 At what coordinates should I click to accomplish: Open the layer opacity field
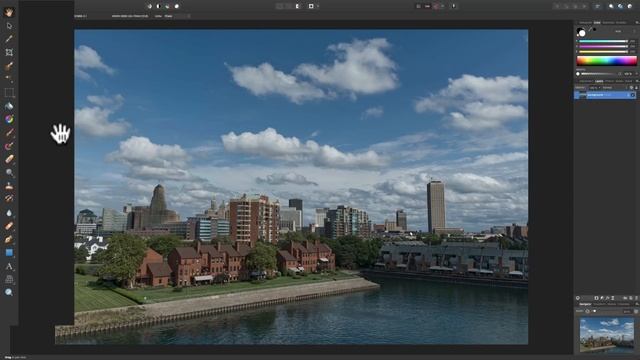click(x=594, y=88)
